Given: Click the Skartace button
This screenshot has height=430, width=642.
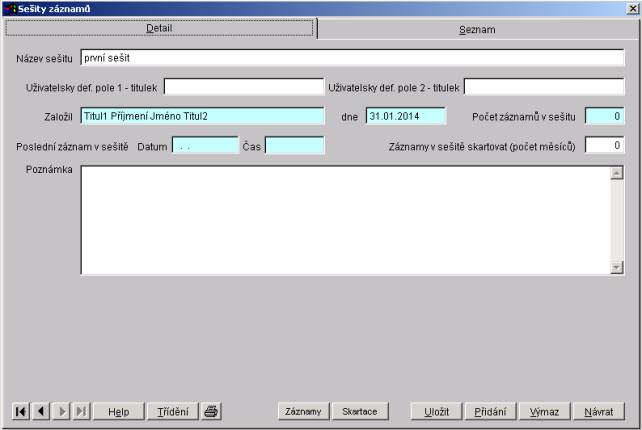Looking at the screenshot, I should (x=359, y=411).
